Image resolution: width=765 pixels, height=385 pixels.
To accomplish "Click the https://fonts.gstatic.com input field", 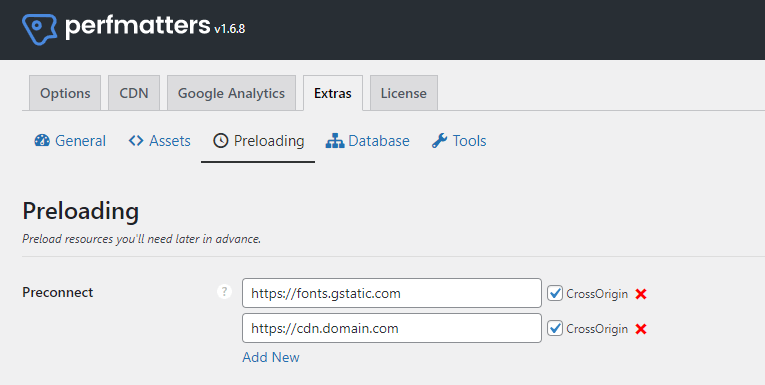I will point(392,293).
